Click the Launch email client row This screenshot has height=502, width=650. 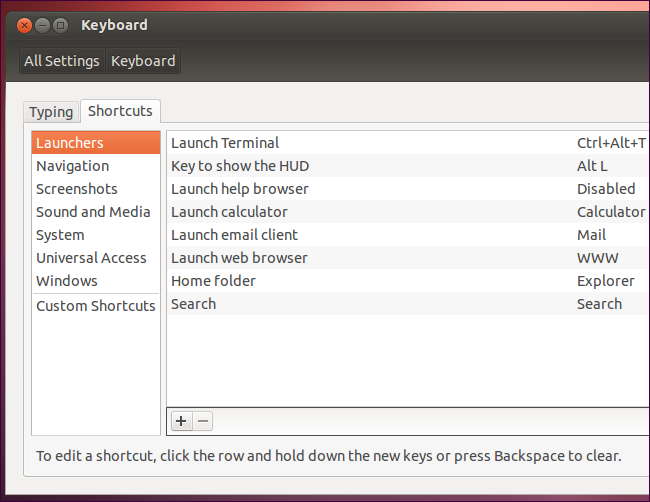408,235
